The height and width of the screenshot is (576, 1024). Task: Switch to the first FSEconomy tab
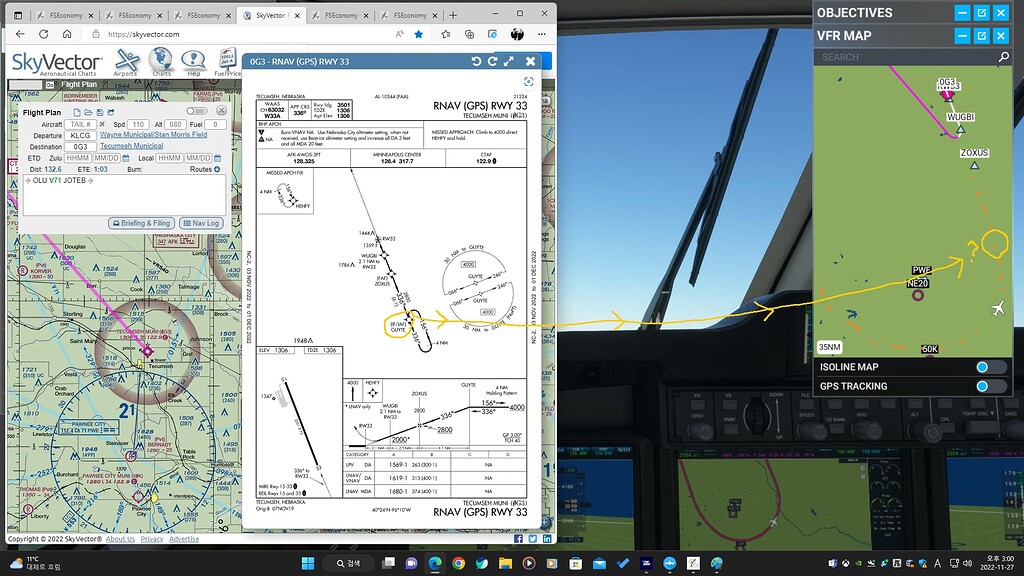(x=64, y=15)
